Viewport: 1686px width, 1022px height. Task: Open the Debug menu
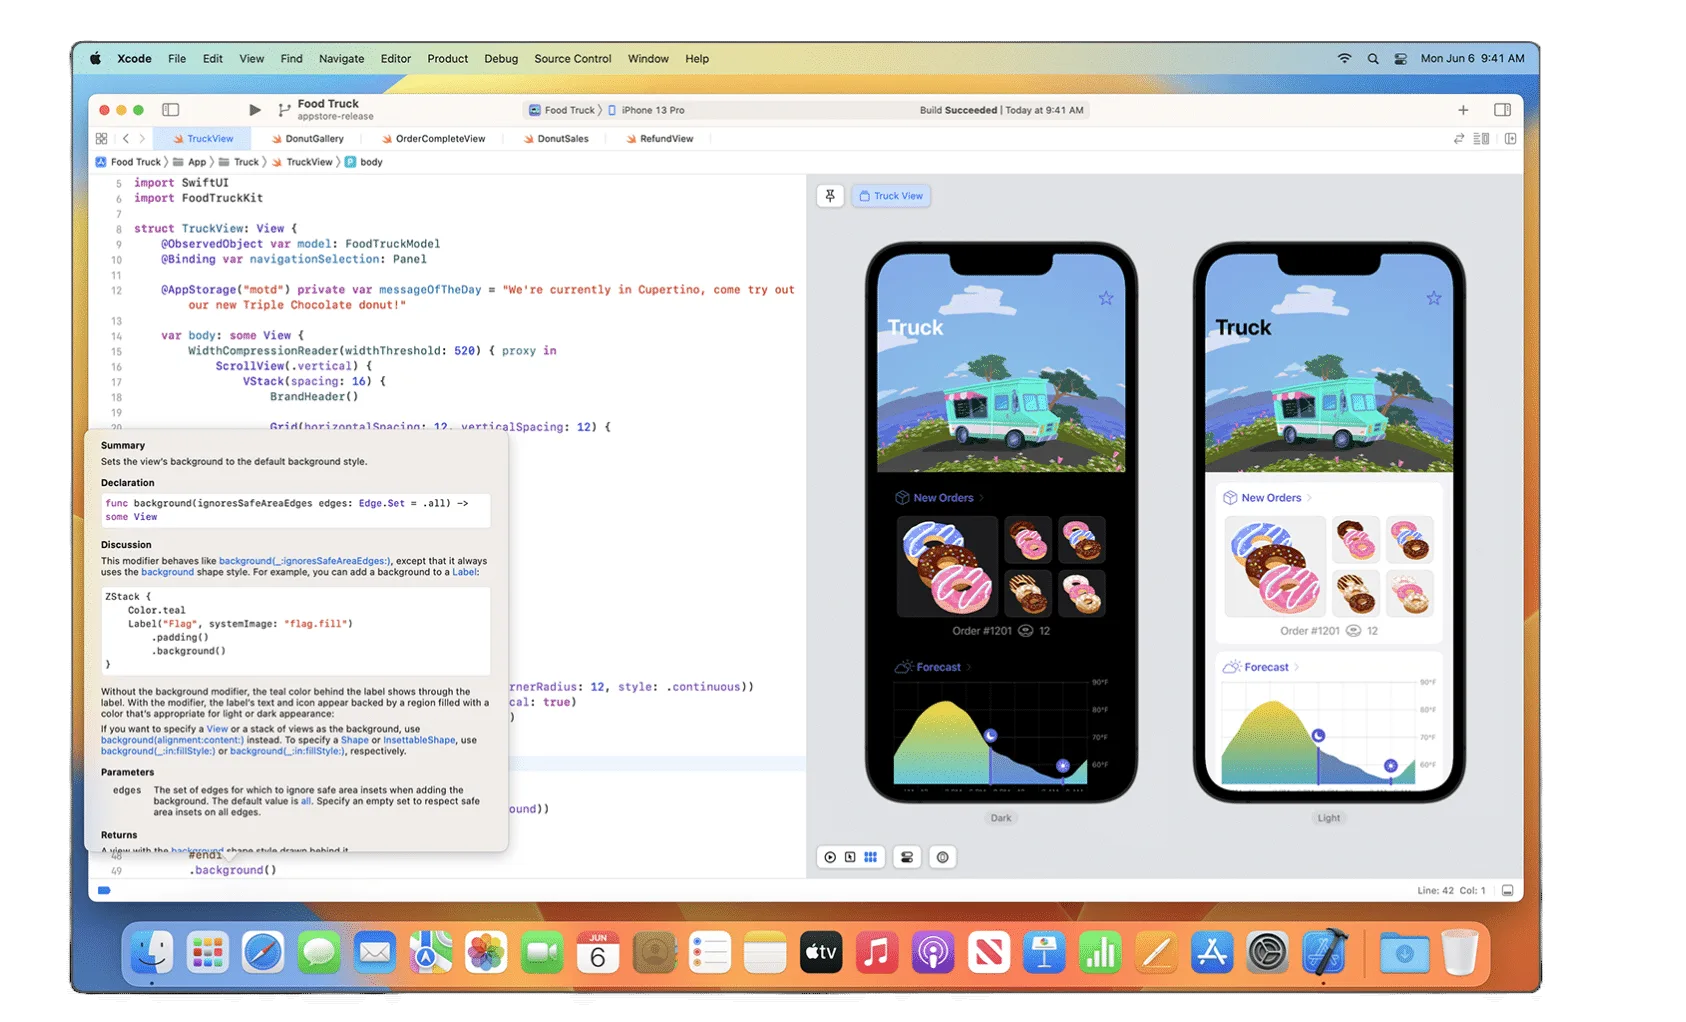501,59
